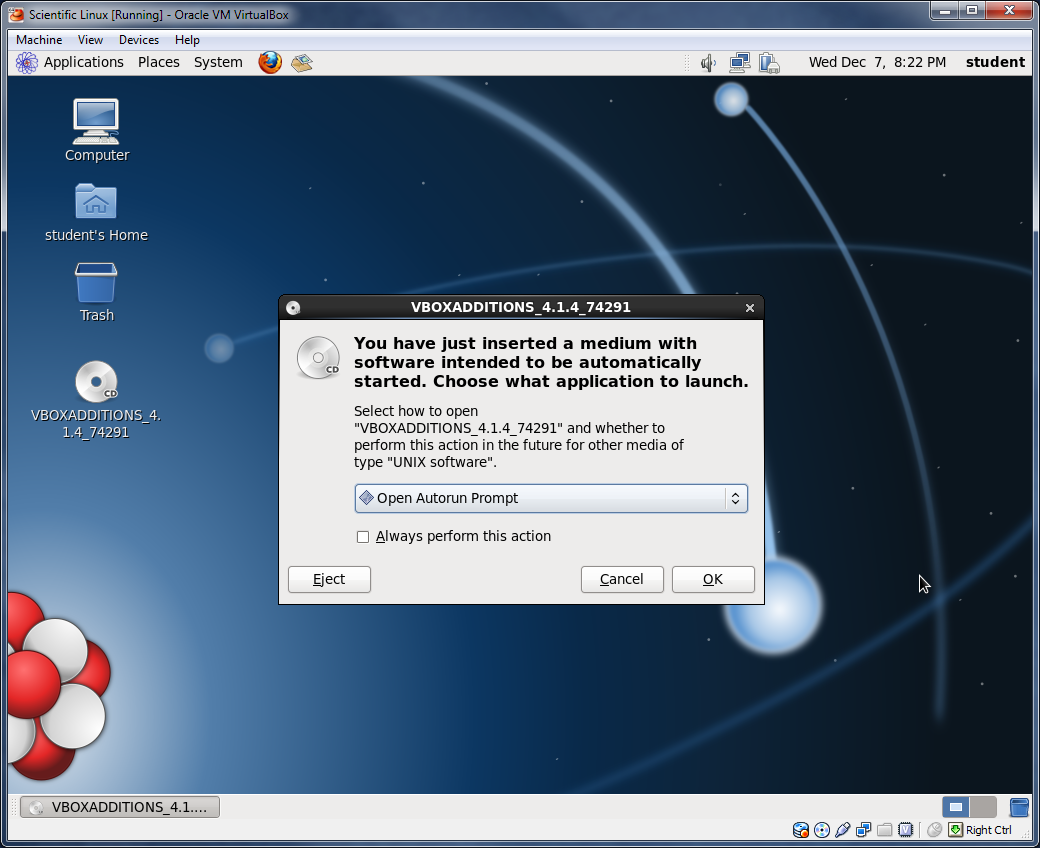The width and height of the screenshot is (1040, 848).
Task: Click the volume speaker icon in panel
Action: point(708,63)
